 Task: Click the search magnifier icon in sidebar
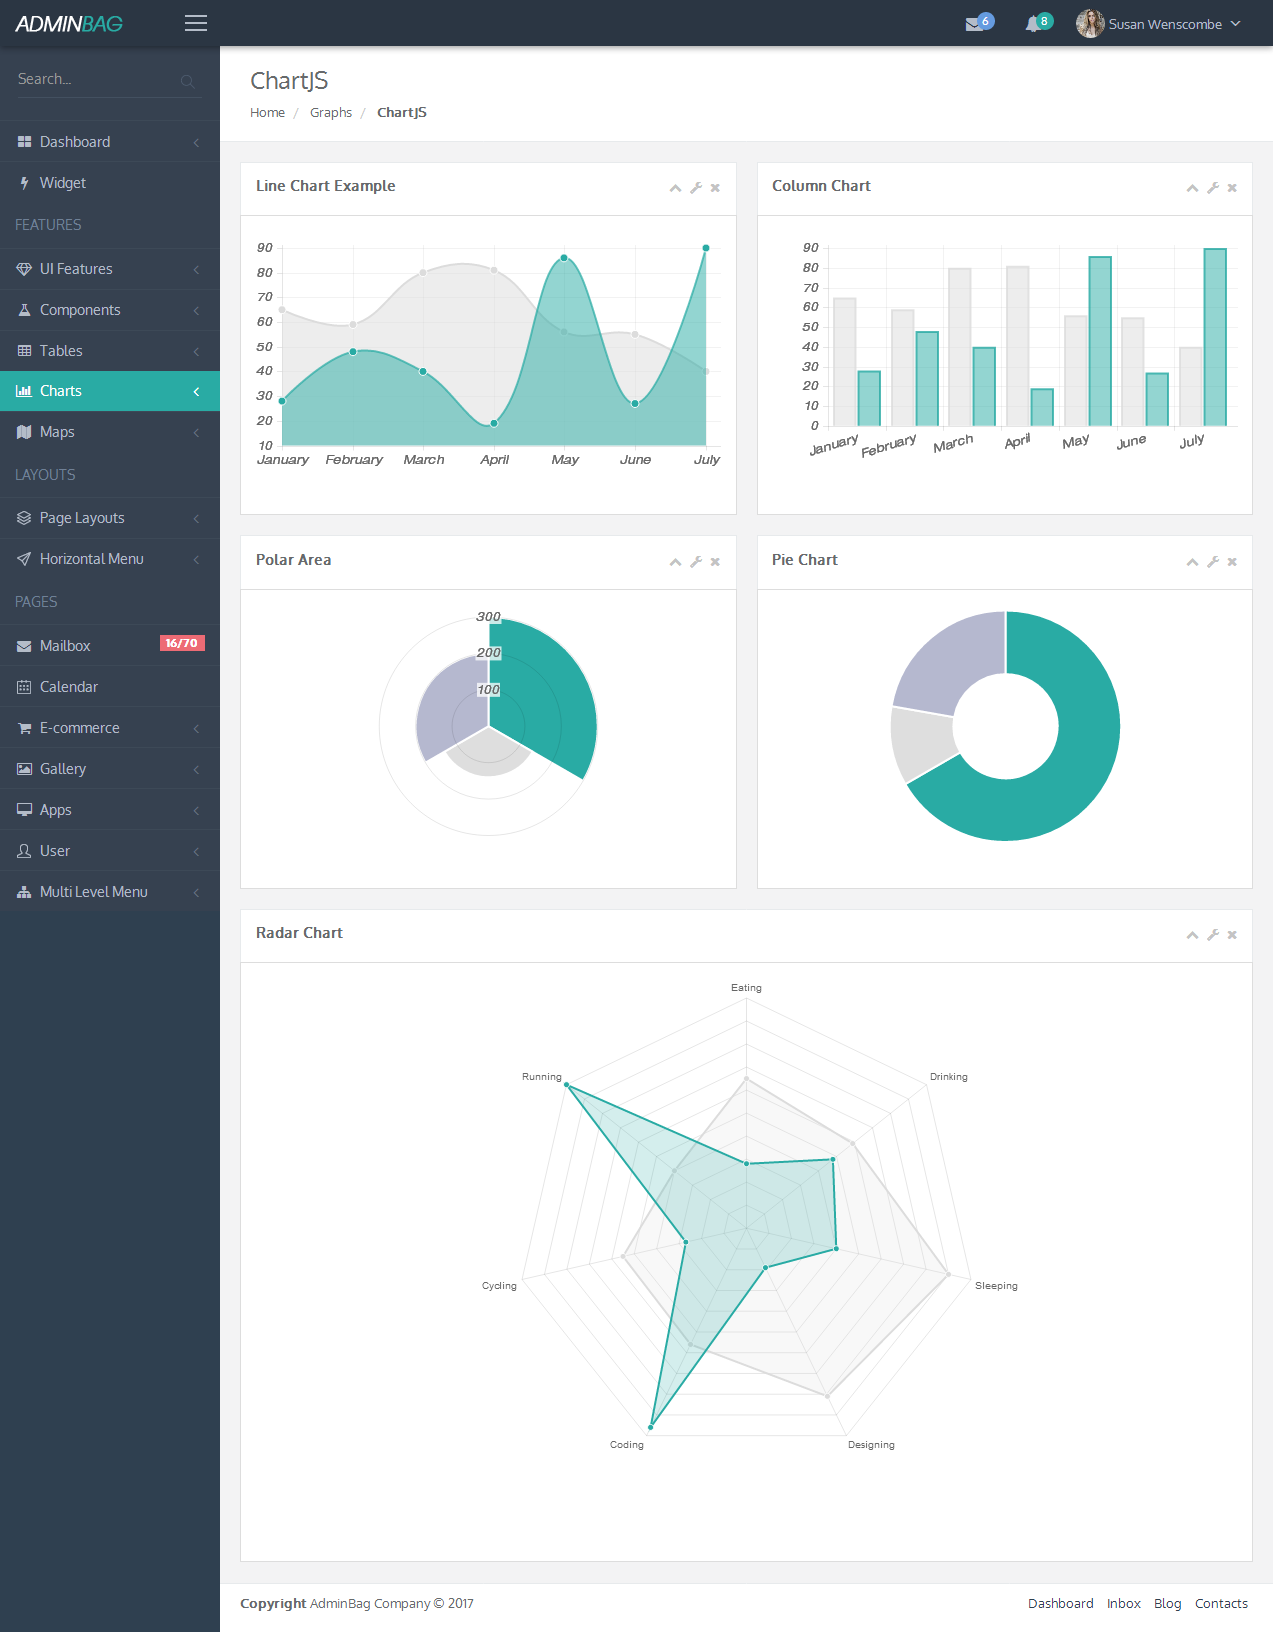point(187,81)
